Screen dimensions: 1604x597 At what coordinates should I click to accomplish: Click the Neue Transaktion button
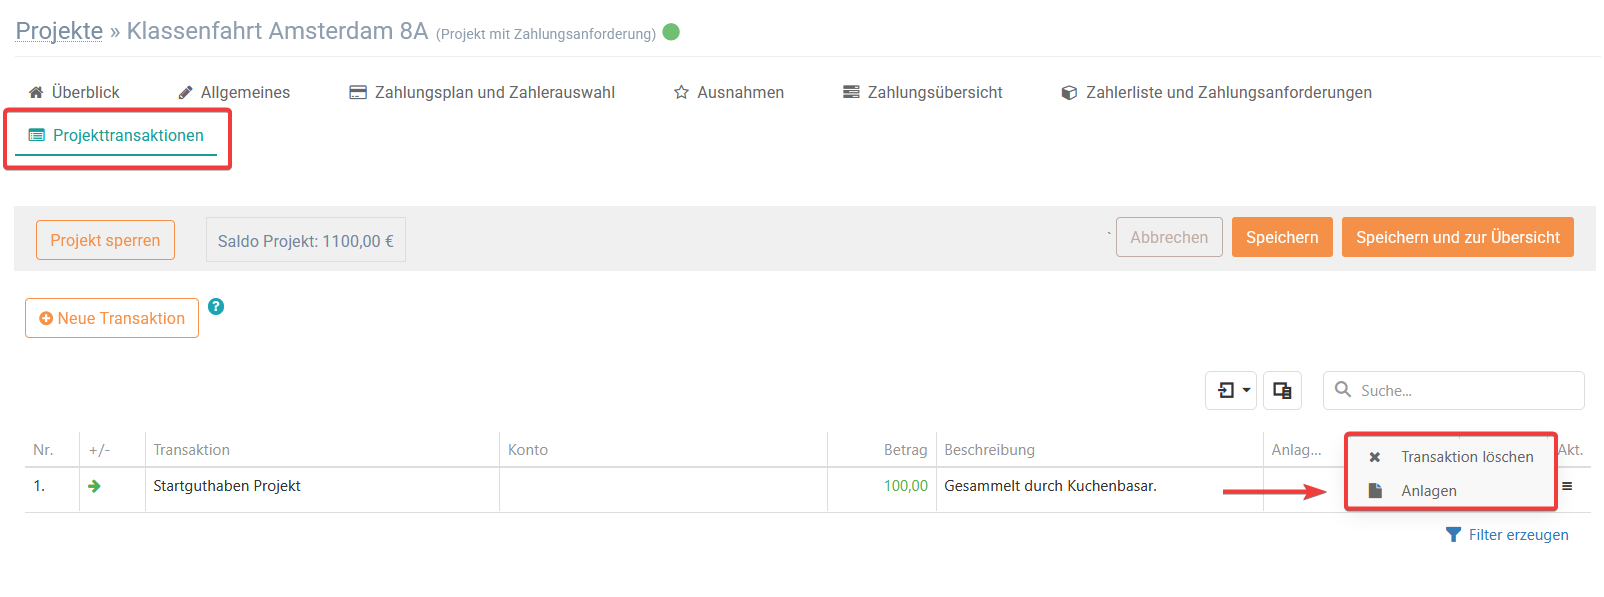click(x=112, y=318)
